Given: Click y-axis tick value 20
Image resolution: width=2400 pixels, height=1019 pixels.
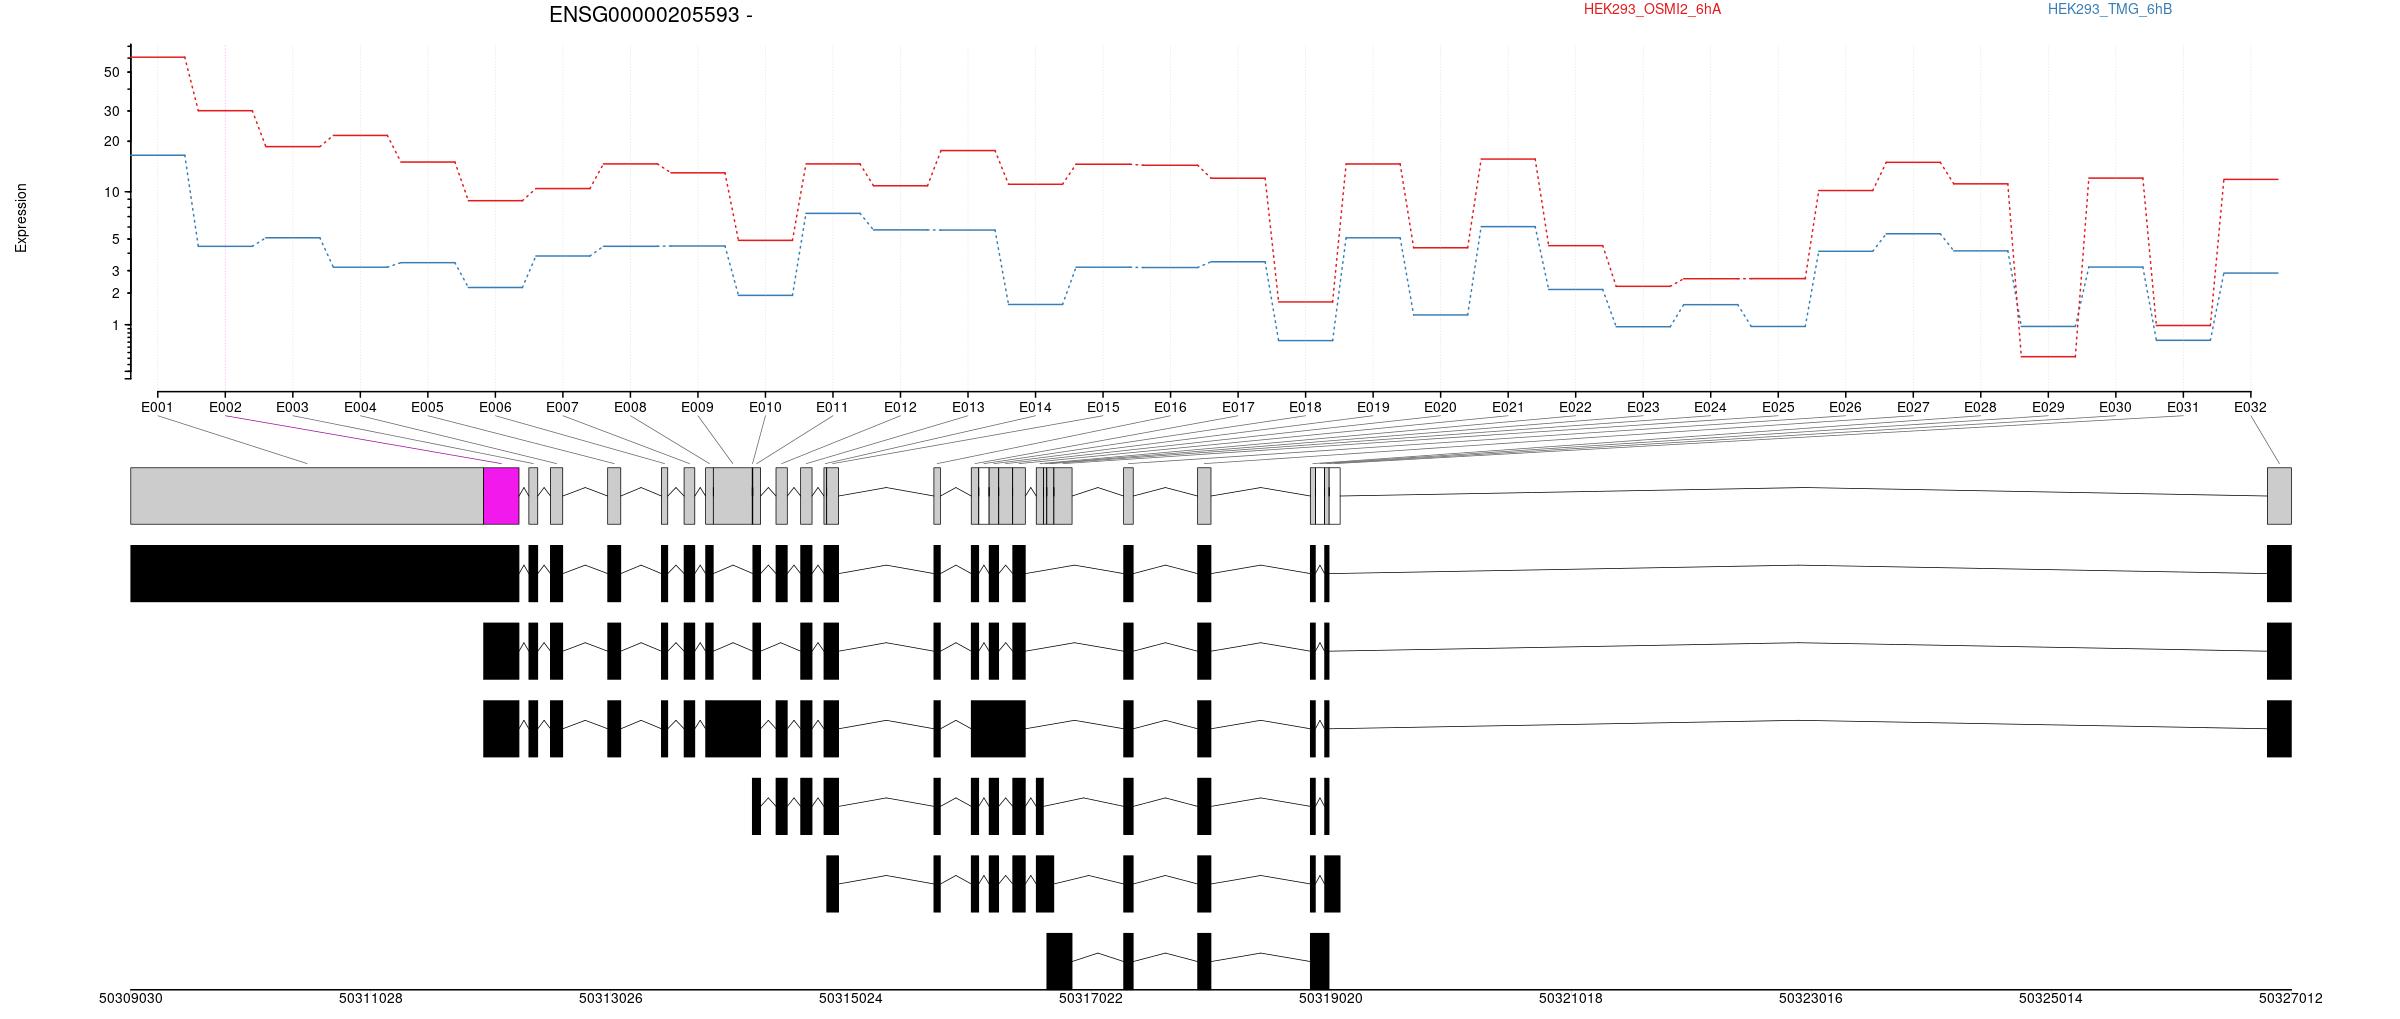Looking at the screenshot, I should (x=111, y=141).
